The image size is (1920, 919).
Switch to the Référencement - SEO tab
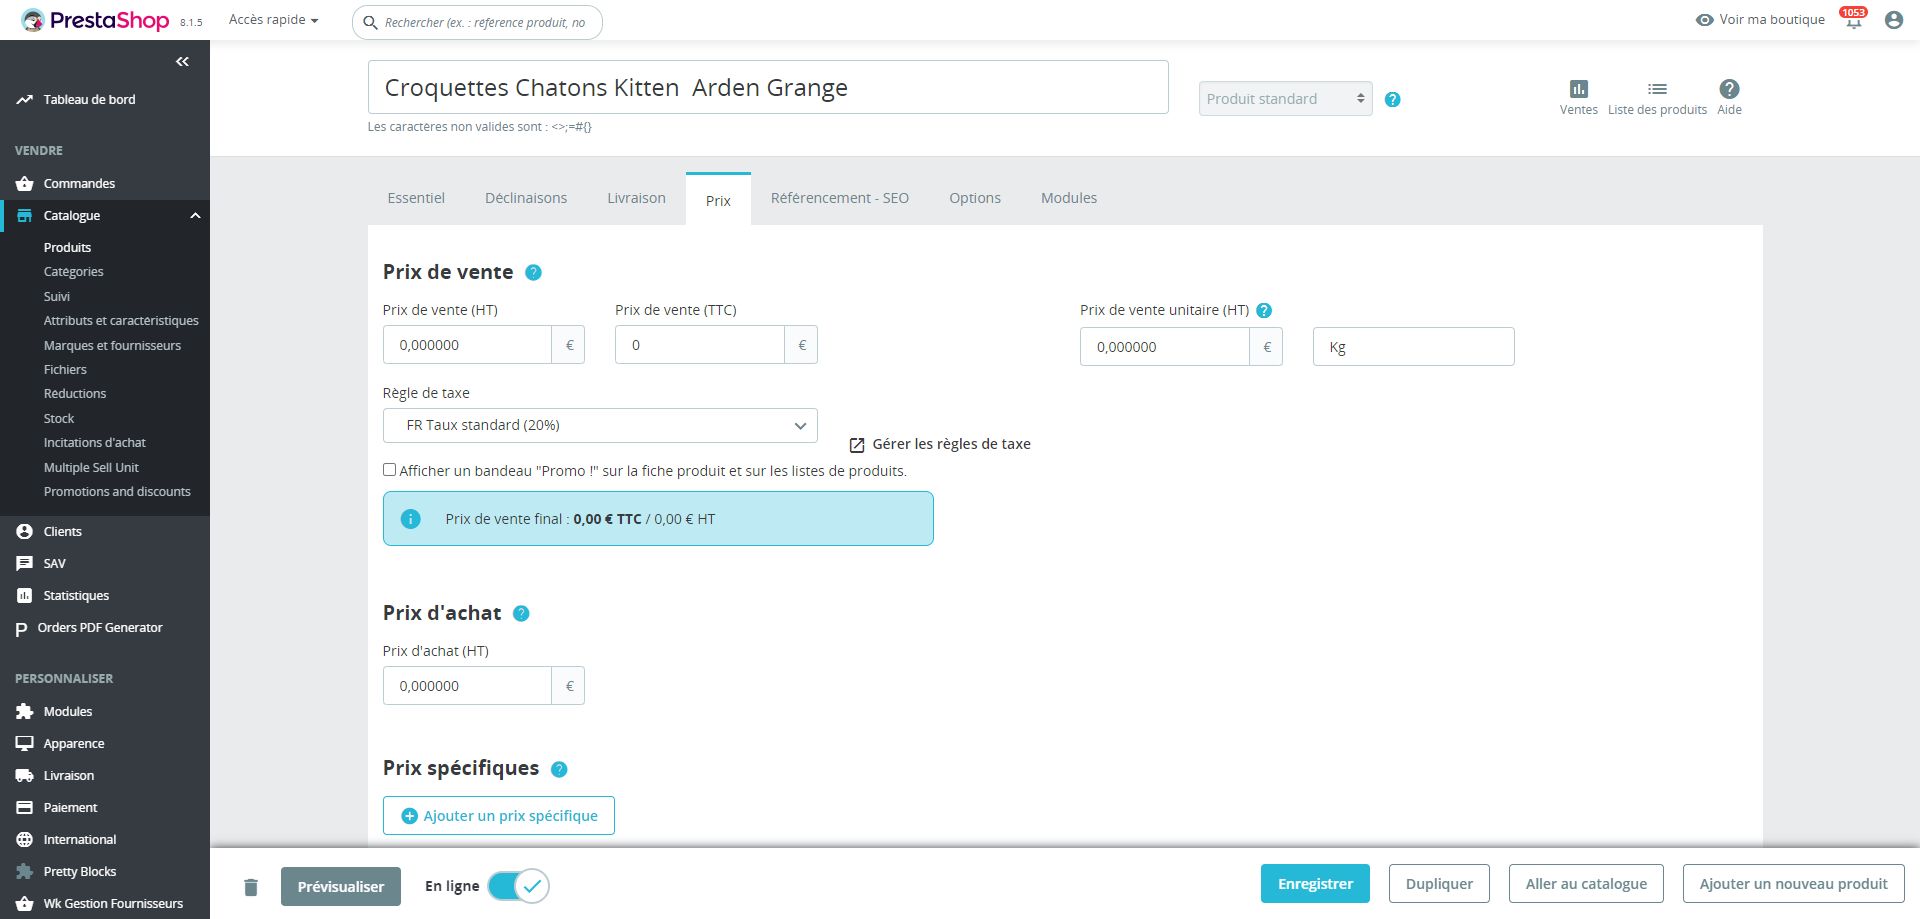click(x=840, y=198)
